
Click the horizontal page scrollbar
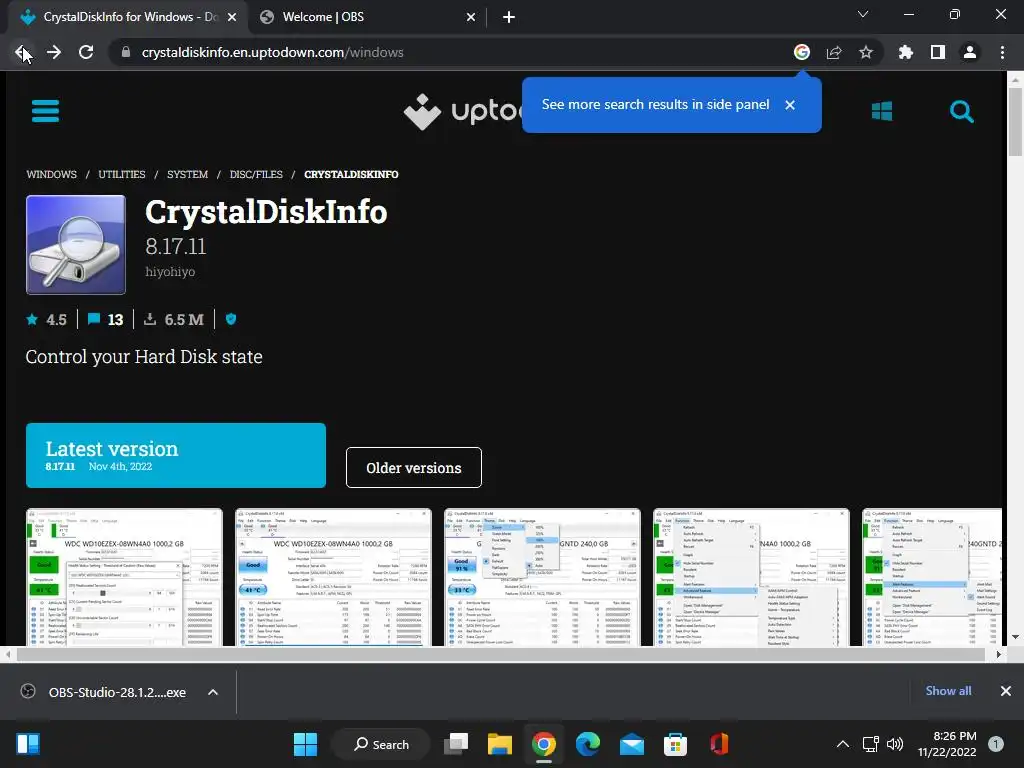(500, 654)
